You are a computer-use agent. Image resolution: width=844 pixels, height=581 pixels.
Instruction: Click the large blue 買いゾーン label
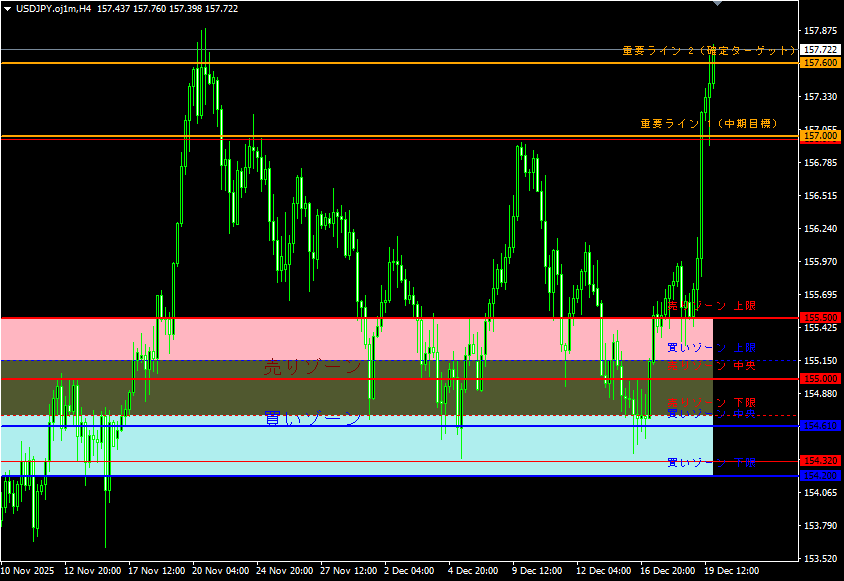tap(312, 418)
